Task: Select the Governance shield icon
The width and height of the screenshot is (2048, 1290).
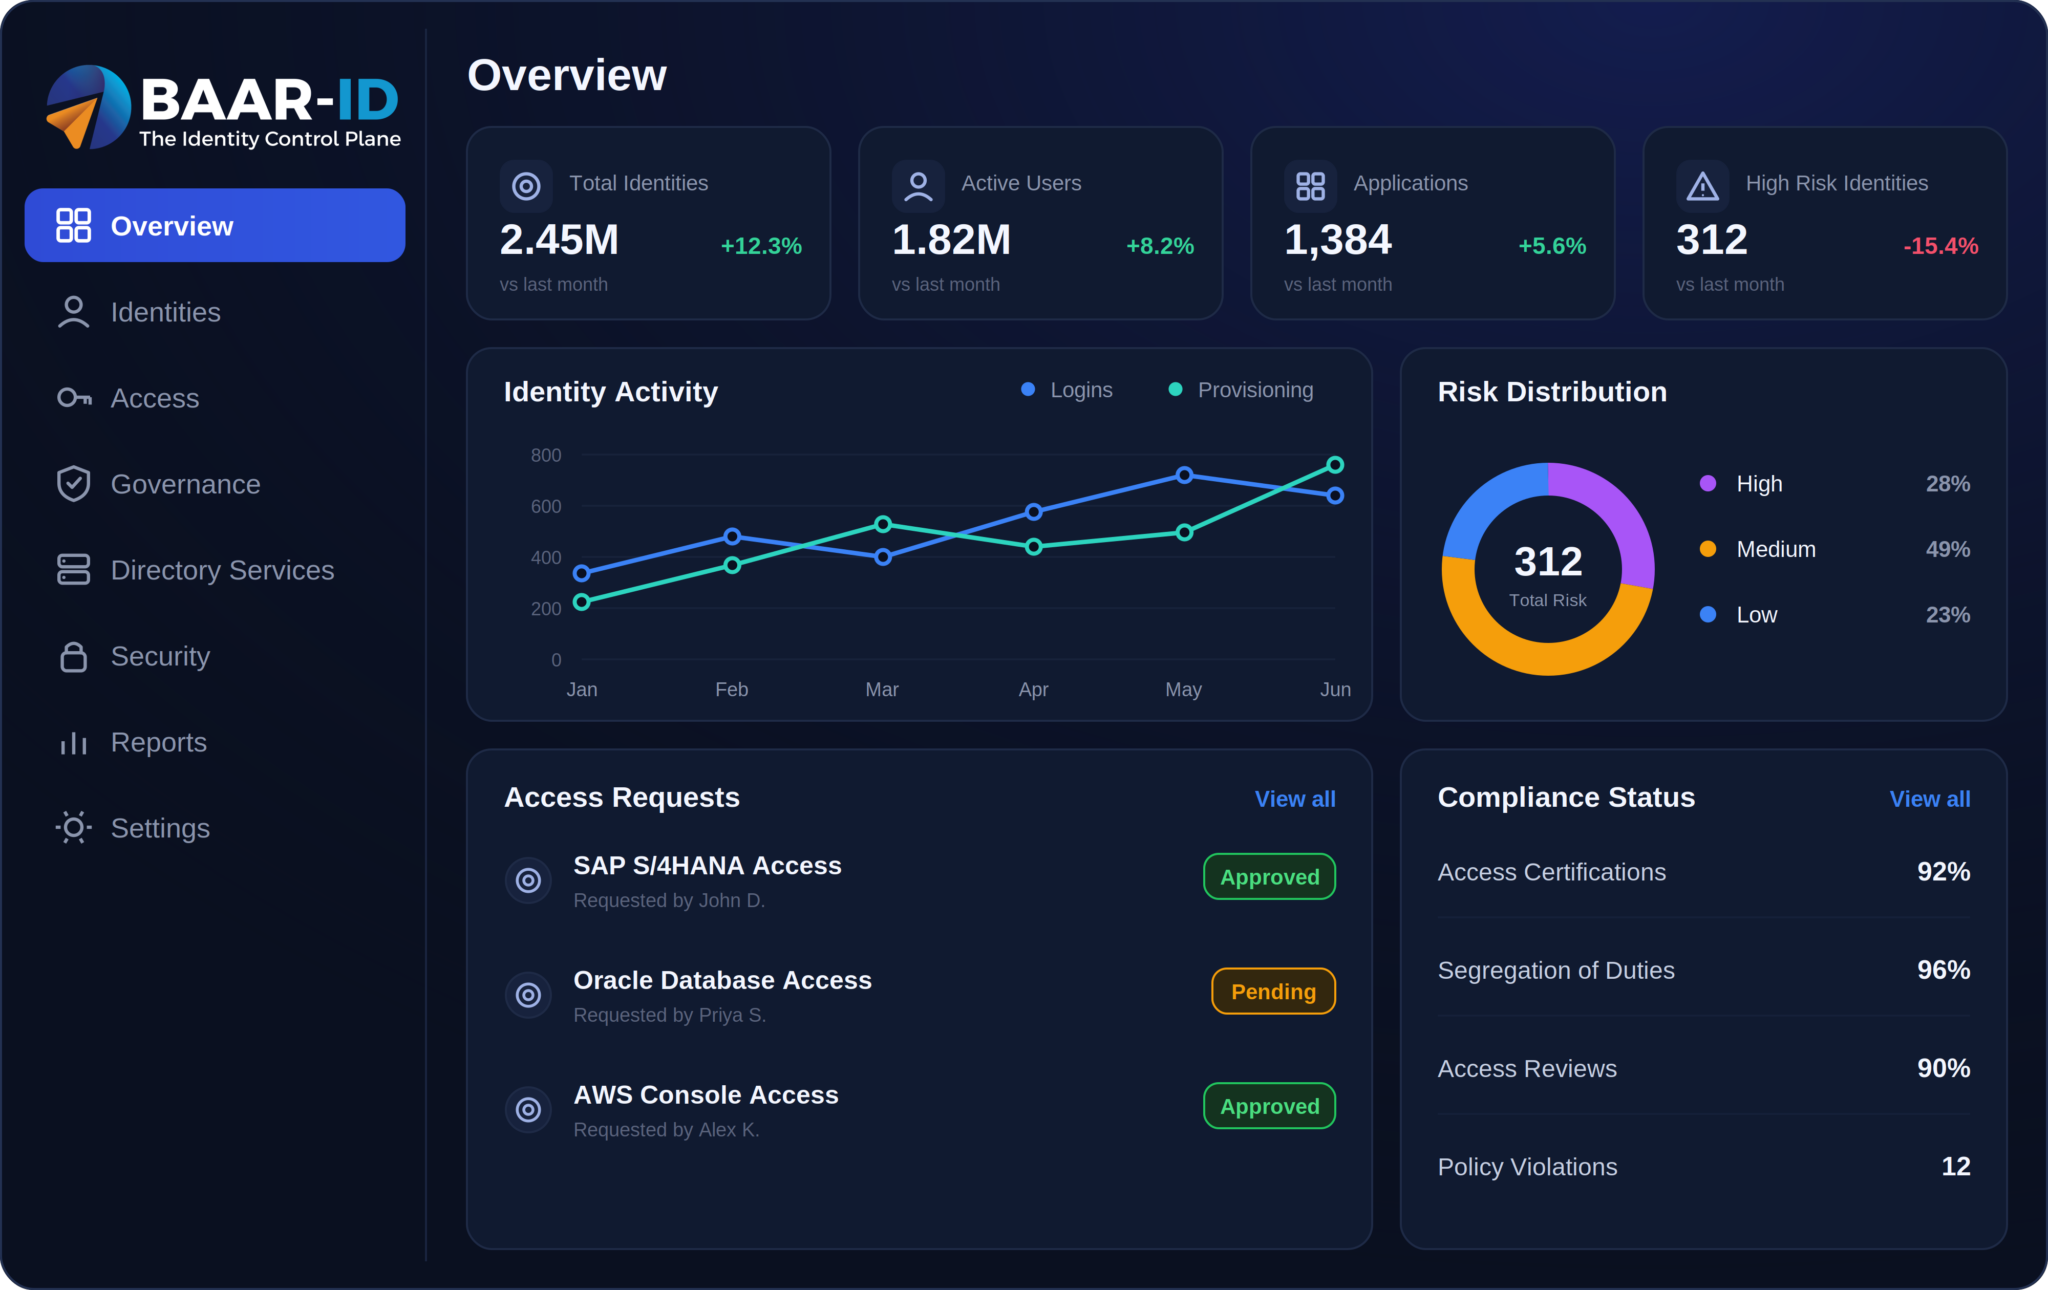Action: pos(73,484)
